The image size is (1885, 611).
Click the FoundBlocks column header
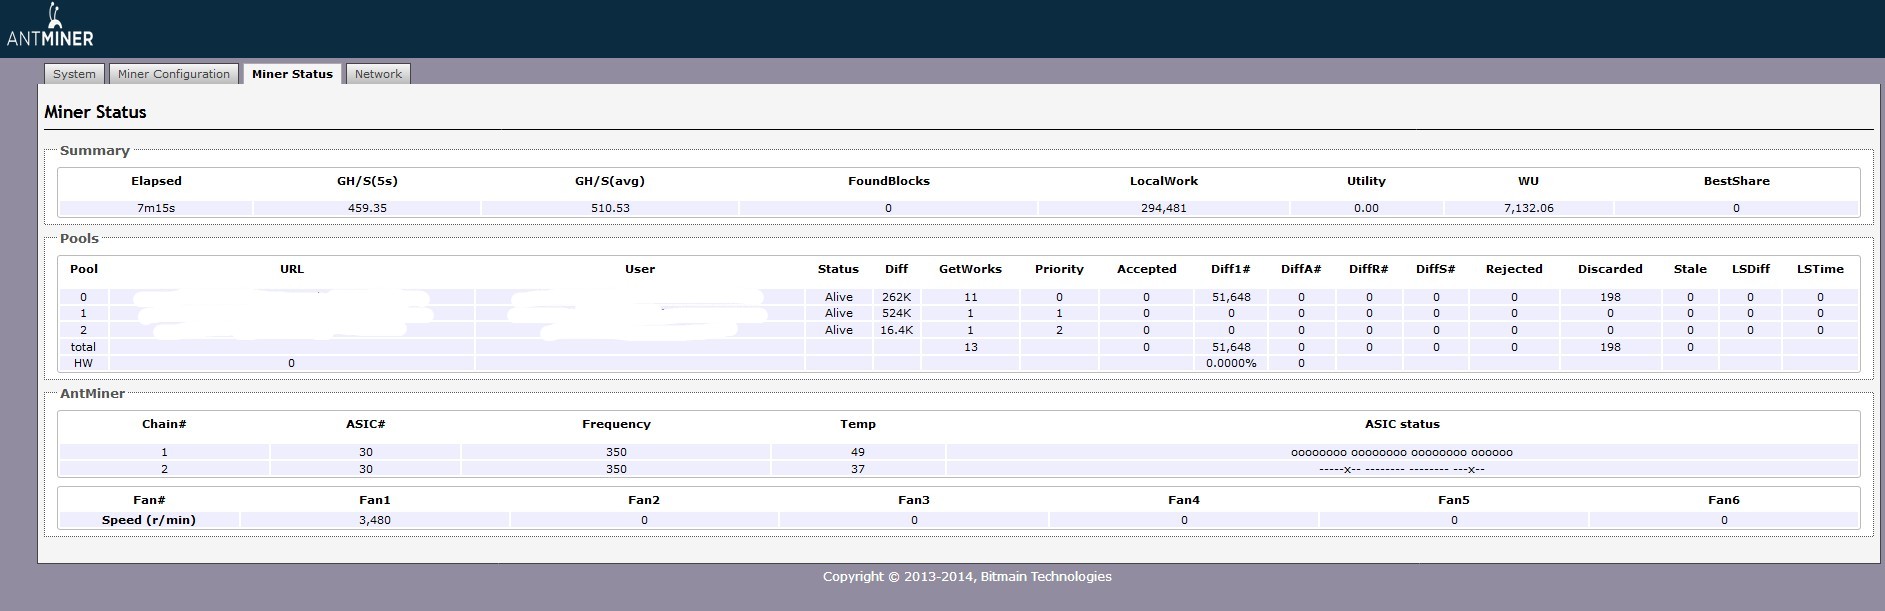[889, 181]
